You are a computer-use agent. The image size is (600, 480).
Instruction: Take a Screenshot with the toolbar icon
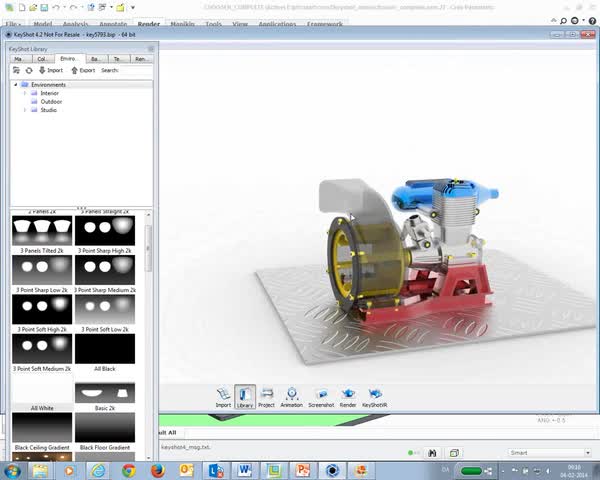pyautogui.click(x=321, y=397)
